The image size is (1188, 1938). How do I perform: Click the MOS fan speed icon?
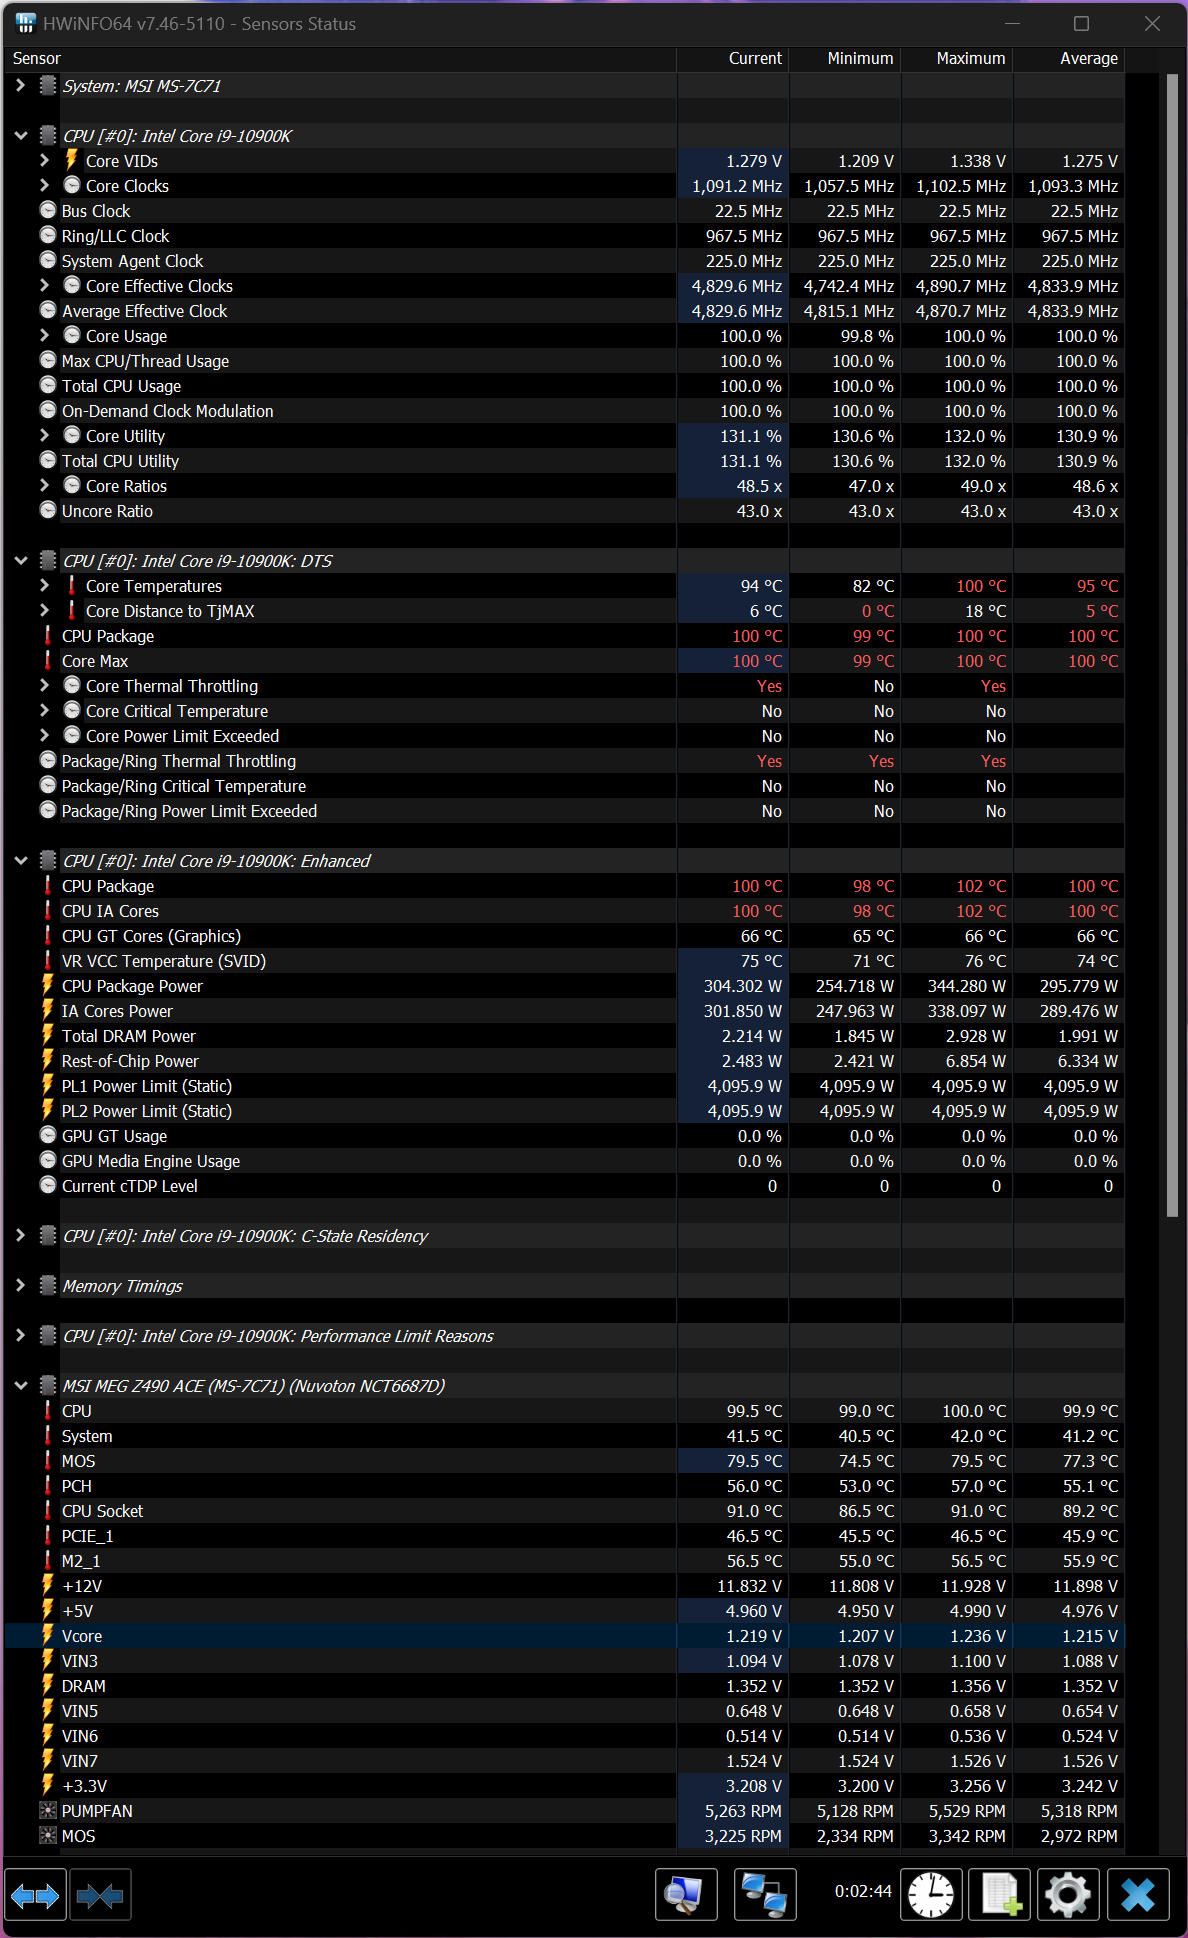pos(48,1836)
